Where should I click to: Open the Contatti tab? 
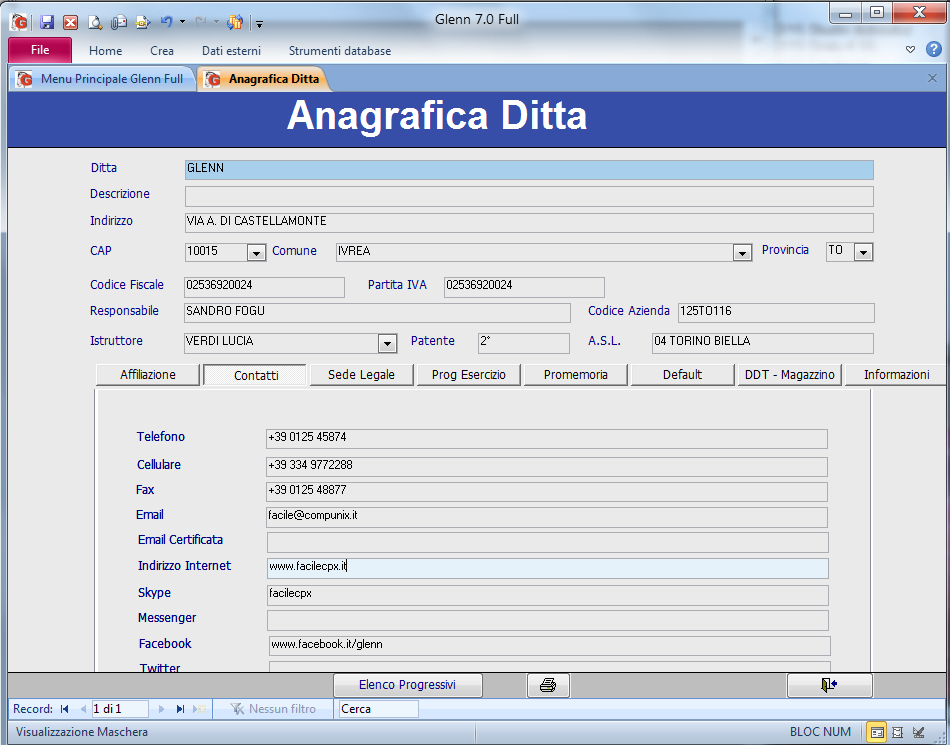[x=256, y=376]
